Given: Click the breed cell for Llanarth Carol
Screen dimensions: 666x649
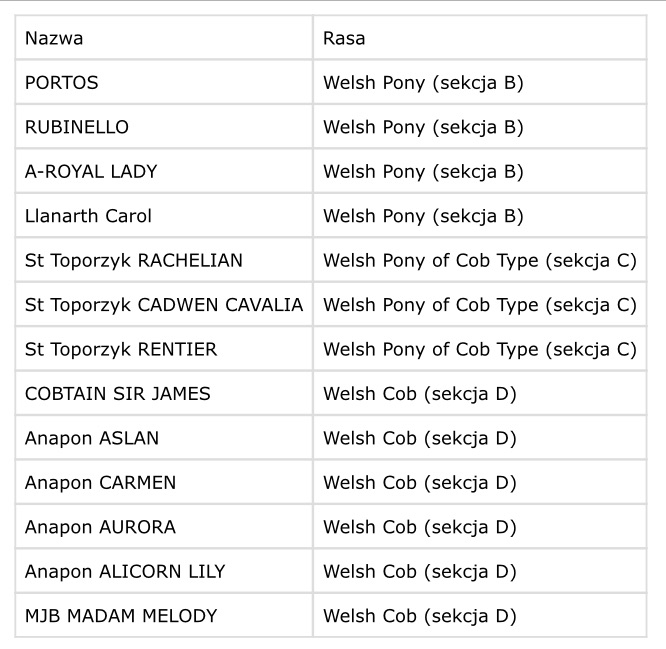Looking at the screenshot, I should click(x=423, y=216).
